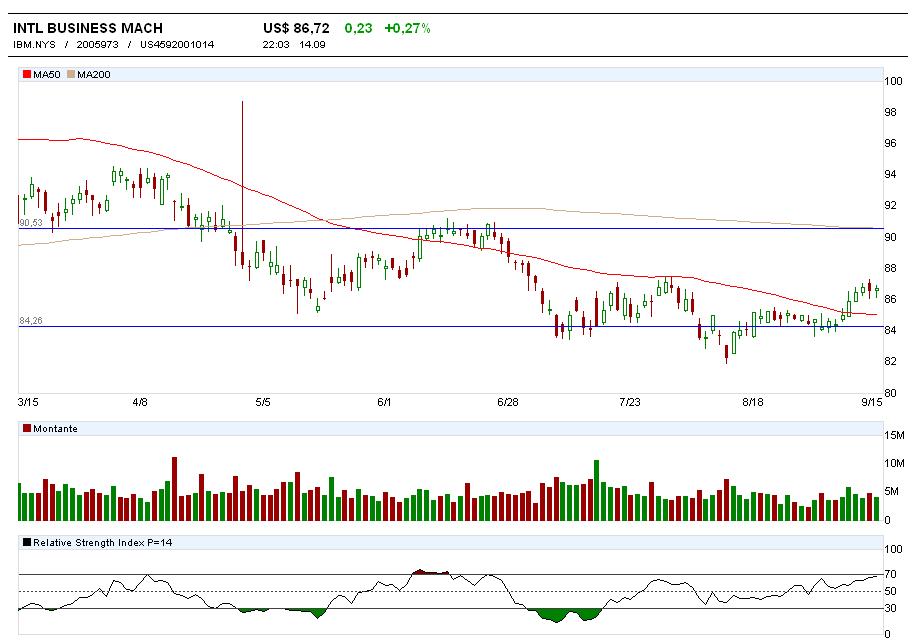Click the RSI 50 level label
Image resolution: width=915 pixels, height=641 pixels.
(x=890, y=591)
